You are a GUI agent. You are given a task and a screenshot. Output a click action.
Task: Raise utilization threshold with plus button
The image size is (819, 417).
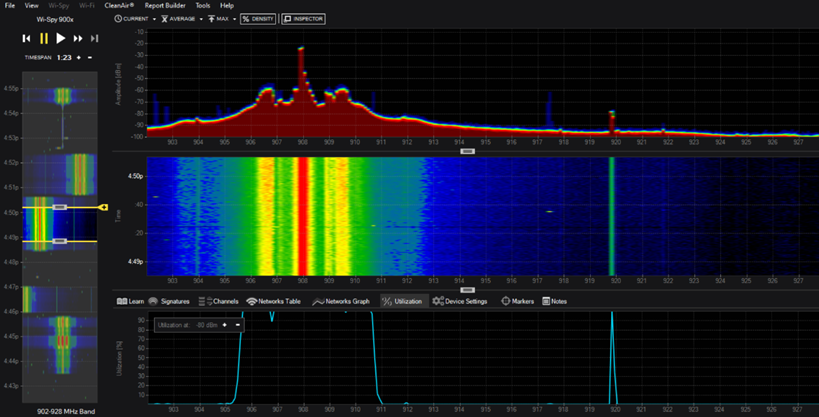pos(225,325)
